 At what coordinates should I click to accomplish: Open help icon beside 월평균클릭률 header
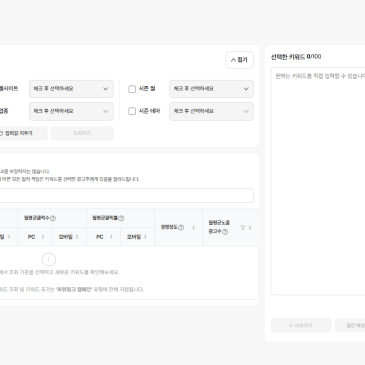click(121, 218)
